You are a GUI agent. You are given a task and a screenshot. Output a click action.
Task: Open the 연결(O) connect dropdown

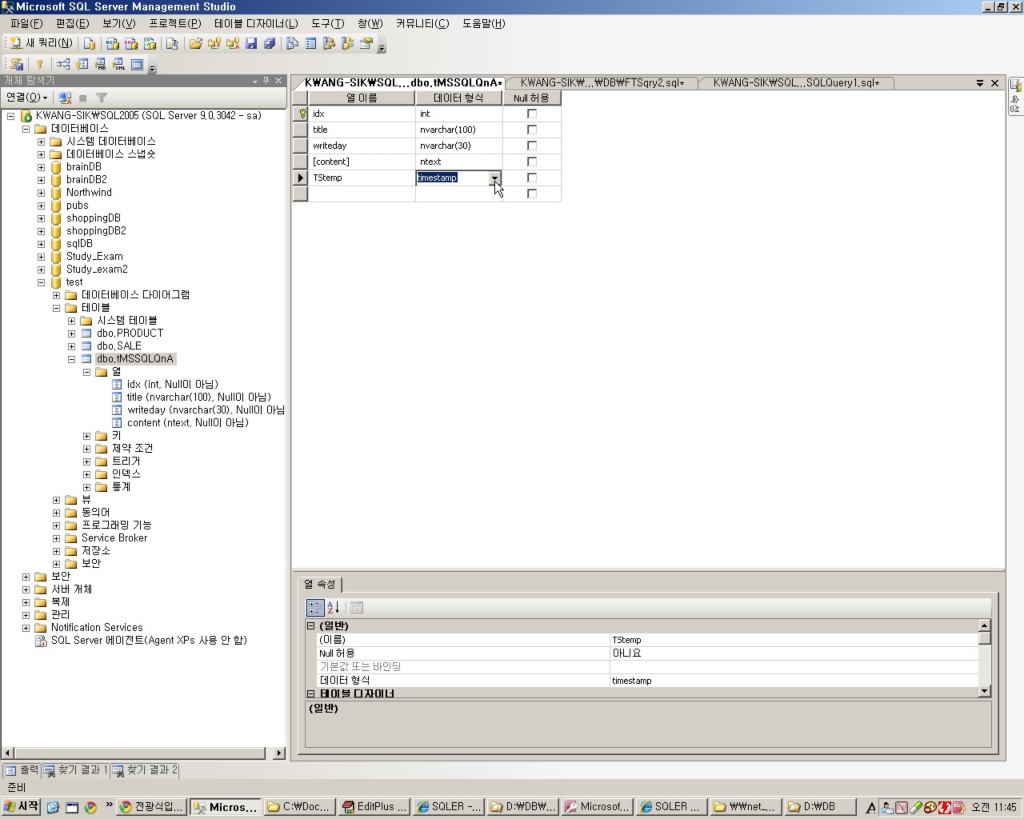tap(27, 98)
